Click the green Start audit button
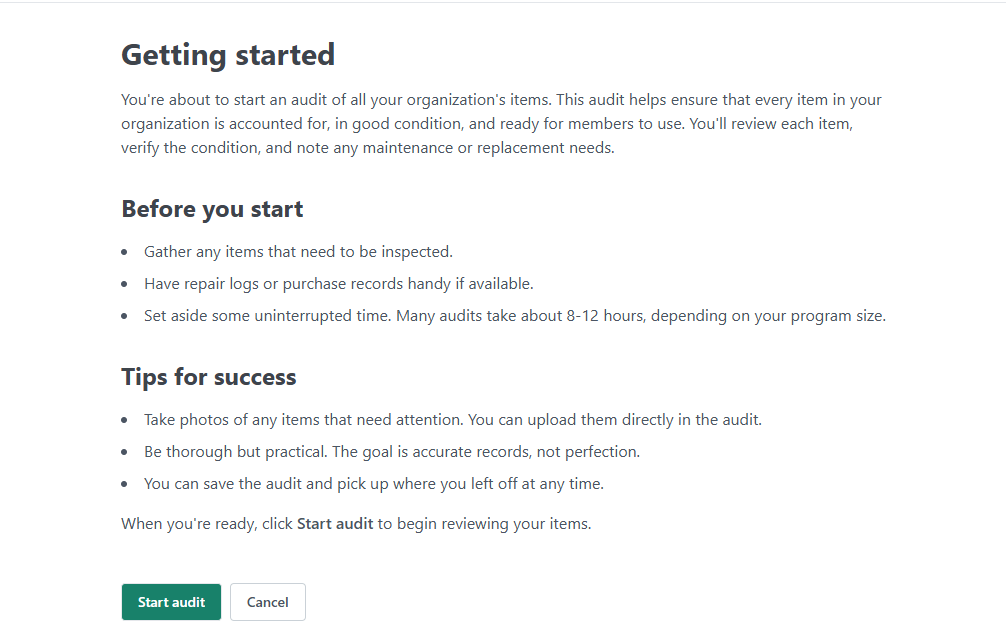1006x644 pixels. click(x=171, y=602)
